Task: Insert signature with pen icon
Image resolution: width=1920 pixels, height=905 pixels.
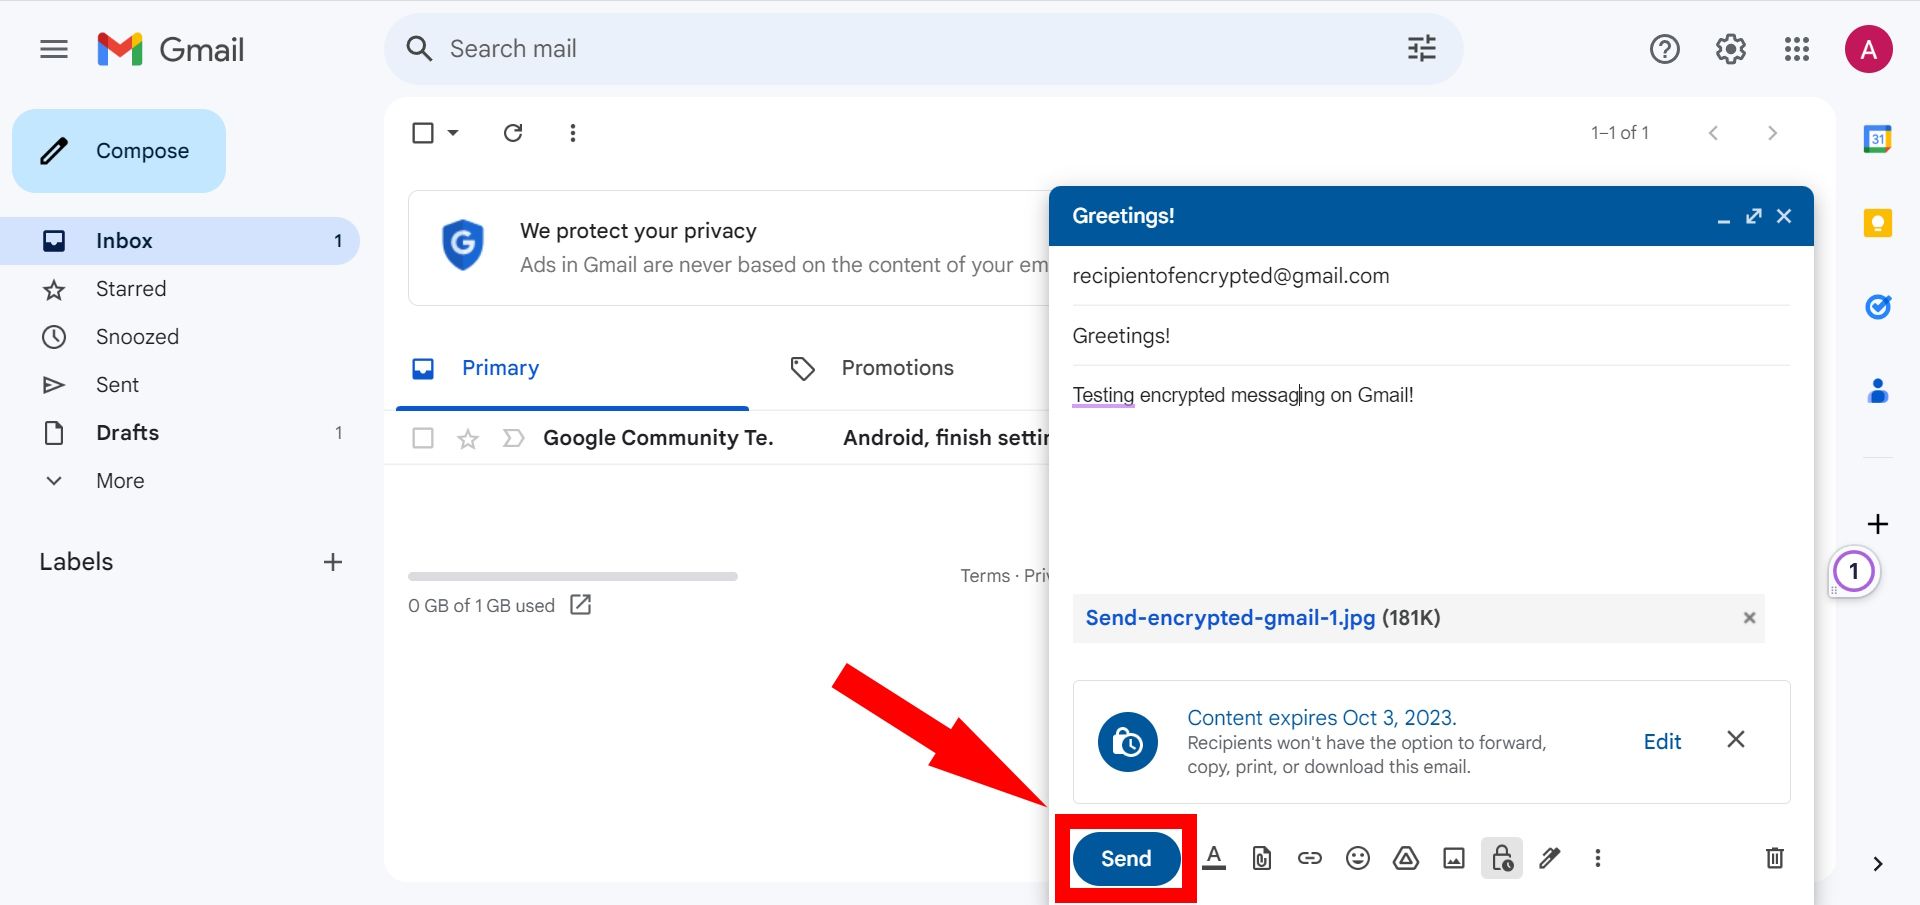Action: point(1550,858)
